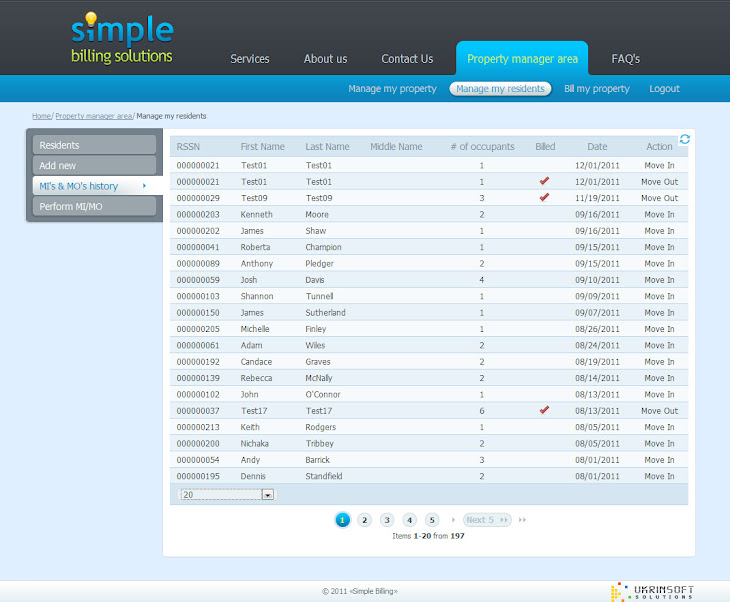Click the last page double-arrow icon
The image size is (730, 602).
[522, 520]
